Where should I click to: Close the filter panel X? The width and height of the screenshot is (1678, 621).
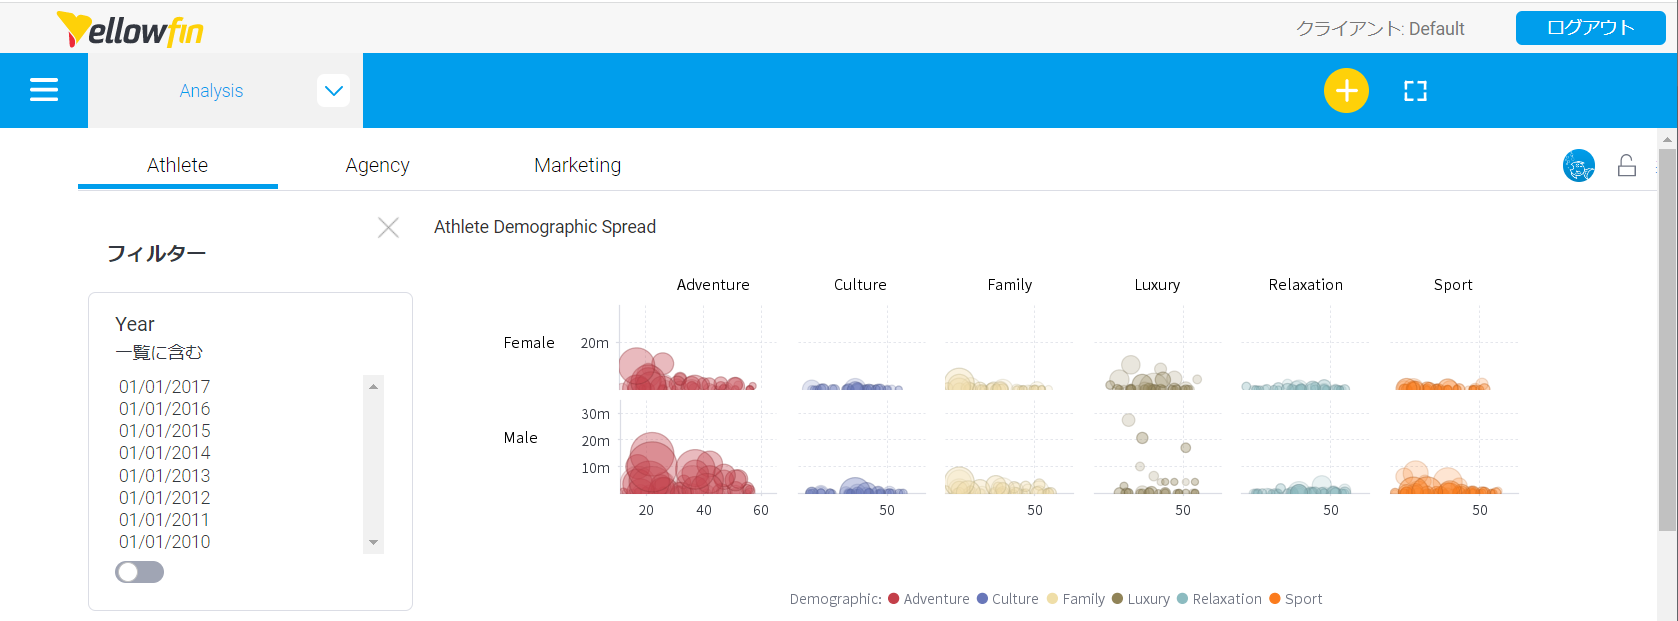click(x=388, y=228)
